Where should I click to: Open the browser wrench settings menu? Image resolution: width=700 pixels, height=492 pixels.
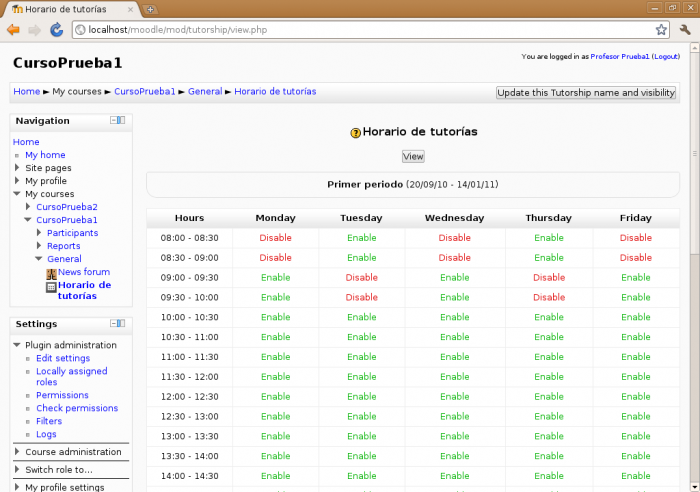click(685, 30)
